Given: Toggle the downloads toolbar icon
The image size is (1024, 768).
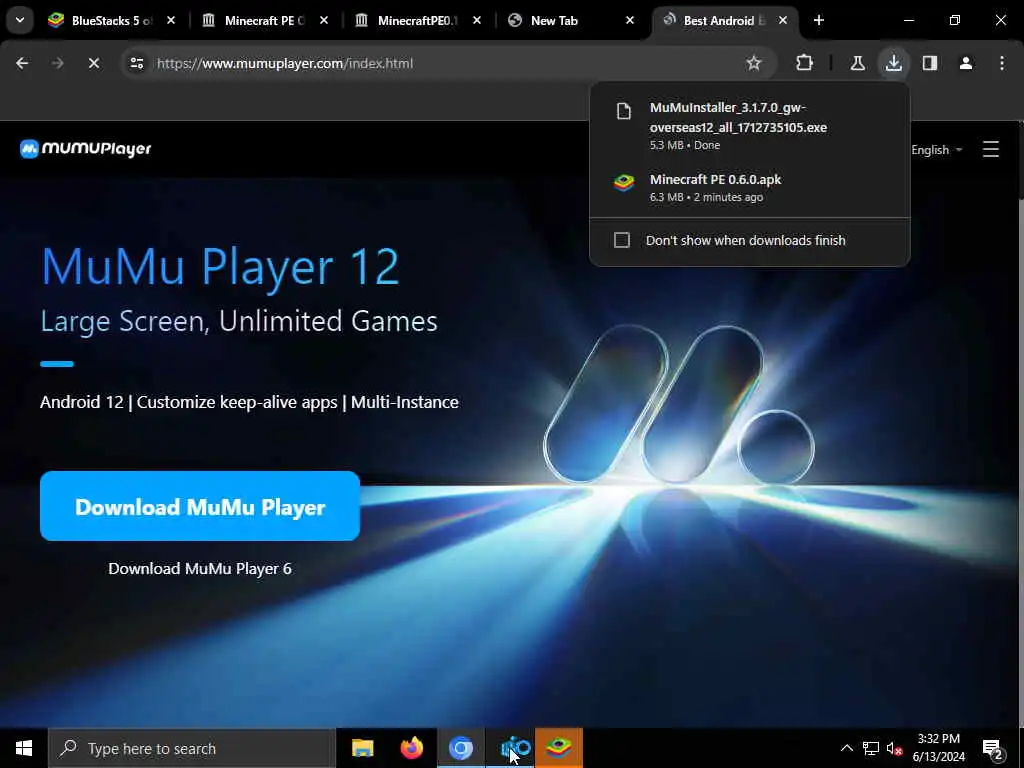Looking at the screenshot, I should [x=893, y=63].
